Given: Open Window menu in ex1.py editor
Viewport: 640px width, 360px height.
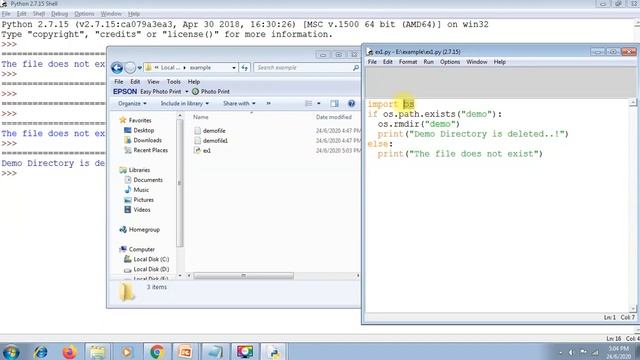Looking at the screenshot, I should click(477, 62).
